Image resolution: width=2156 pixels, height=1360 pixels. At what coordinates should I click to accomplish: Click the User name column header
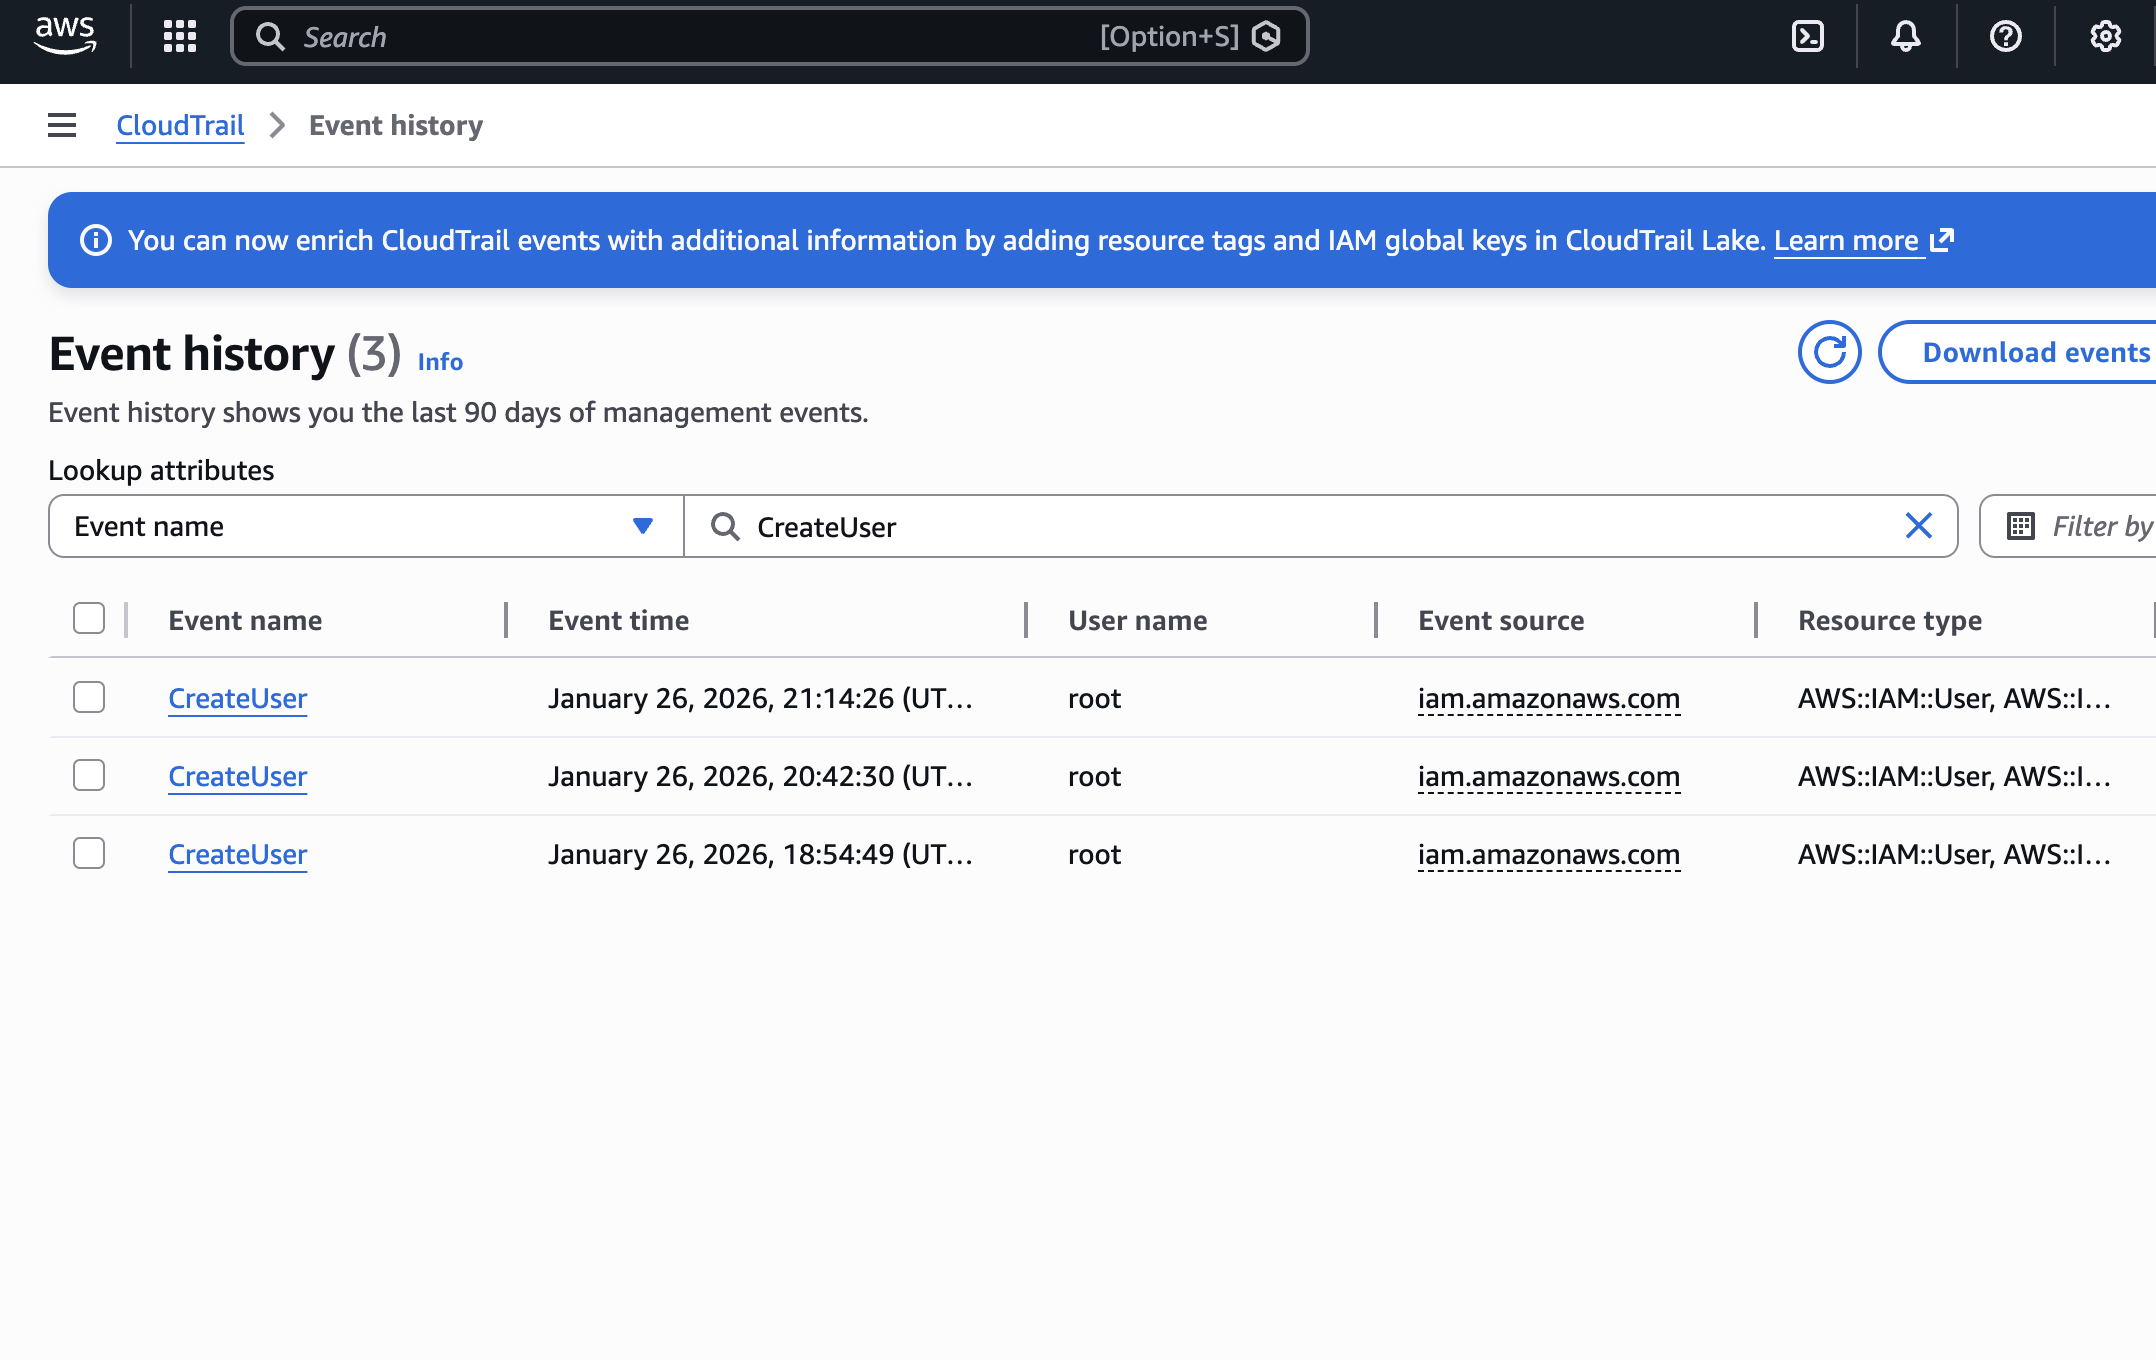click(x=1137, y=620)
